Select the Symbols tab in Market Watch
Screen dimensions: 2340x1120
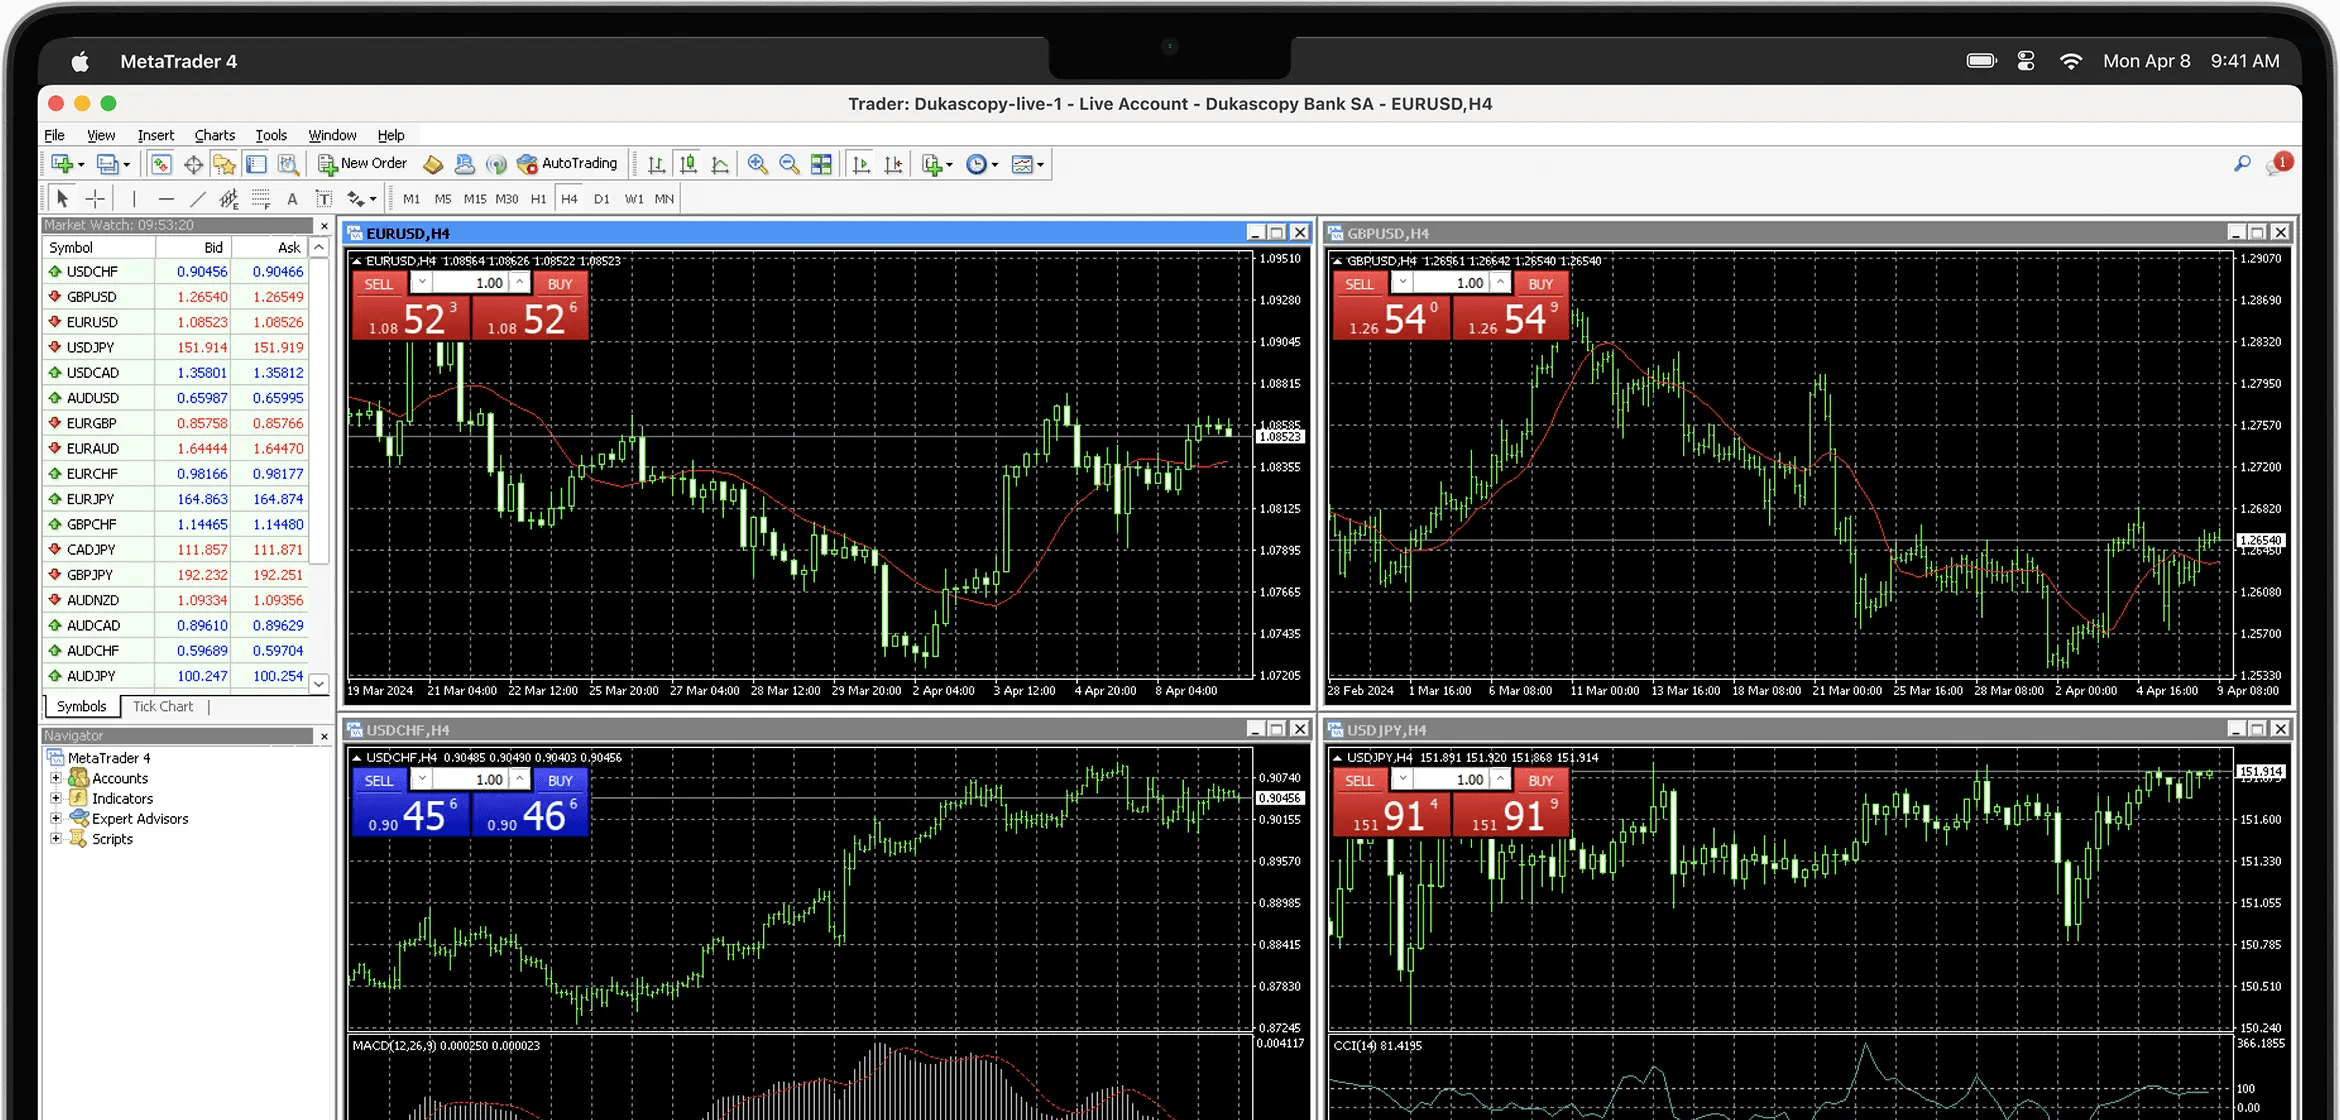[x=81, y=707]
